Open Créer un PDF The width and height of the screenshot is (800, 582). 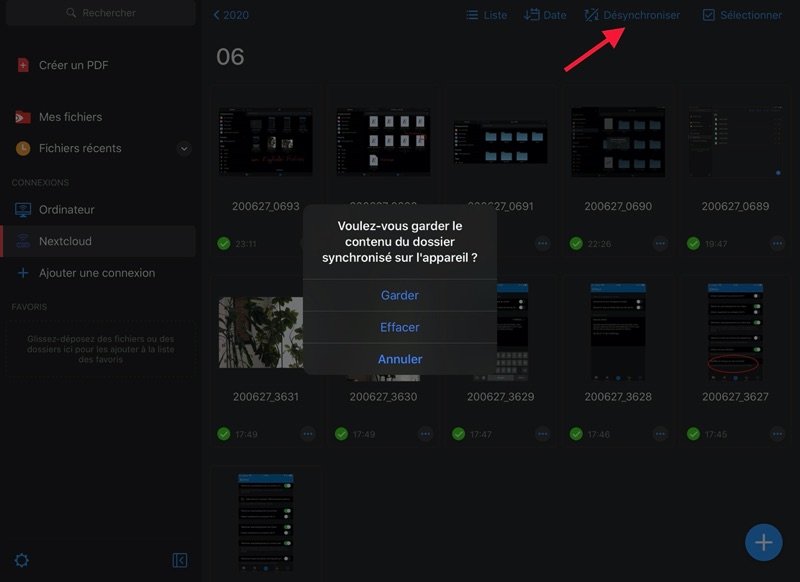tap(73, 65)
